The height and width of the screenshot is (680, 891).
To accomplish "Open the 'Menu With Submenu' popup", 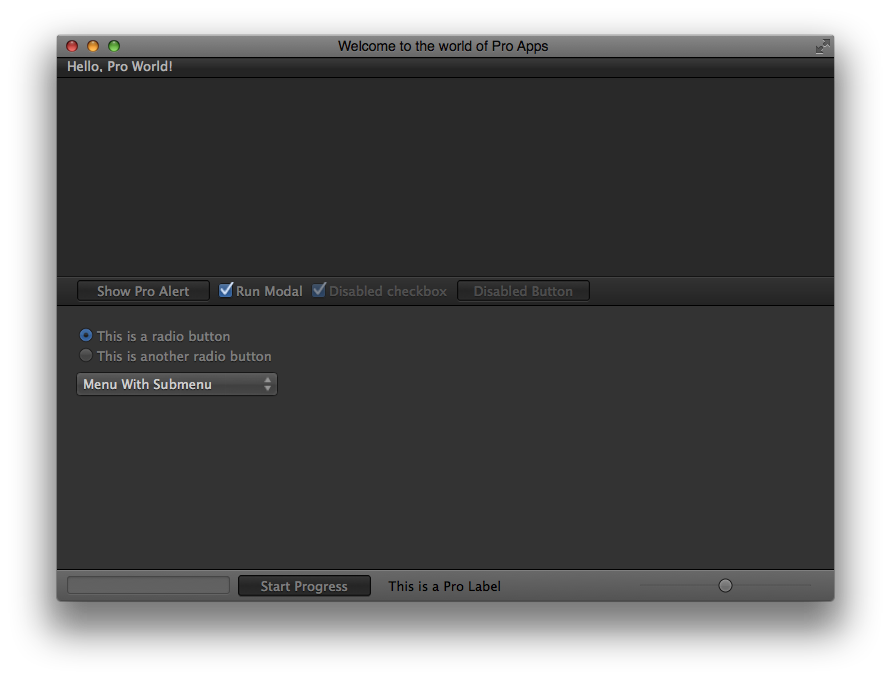I will tap(170, 384).
